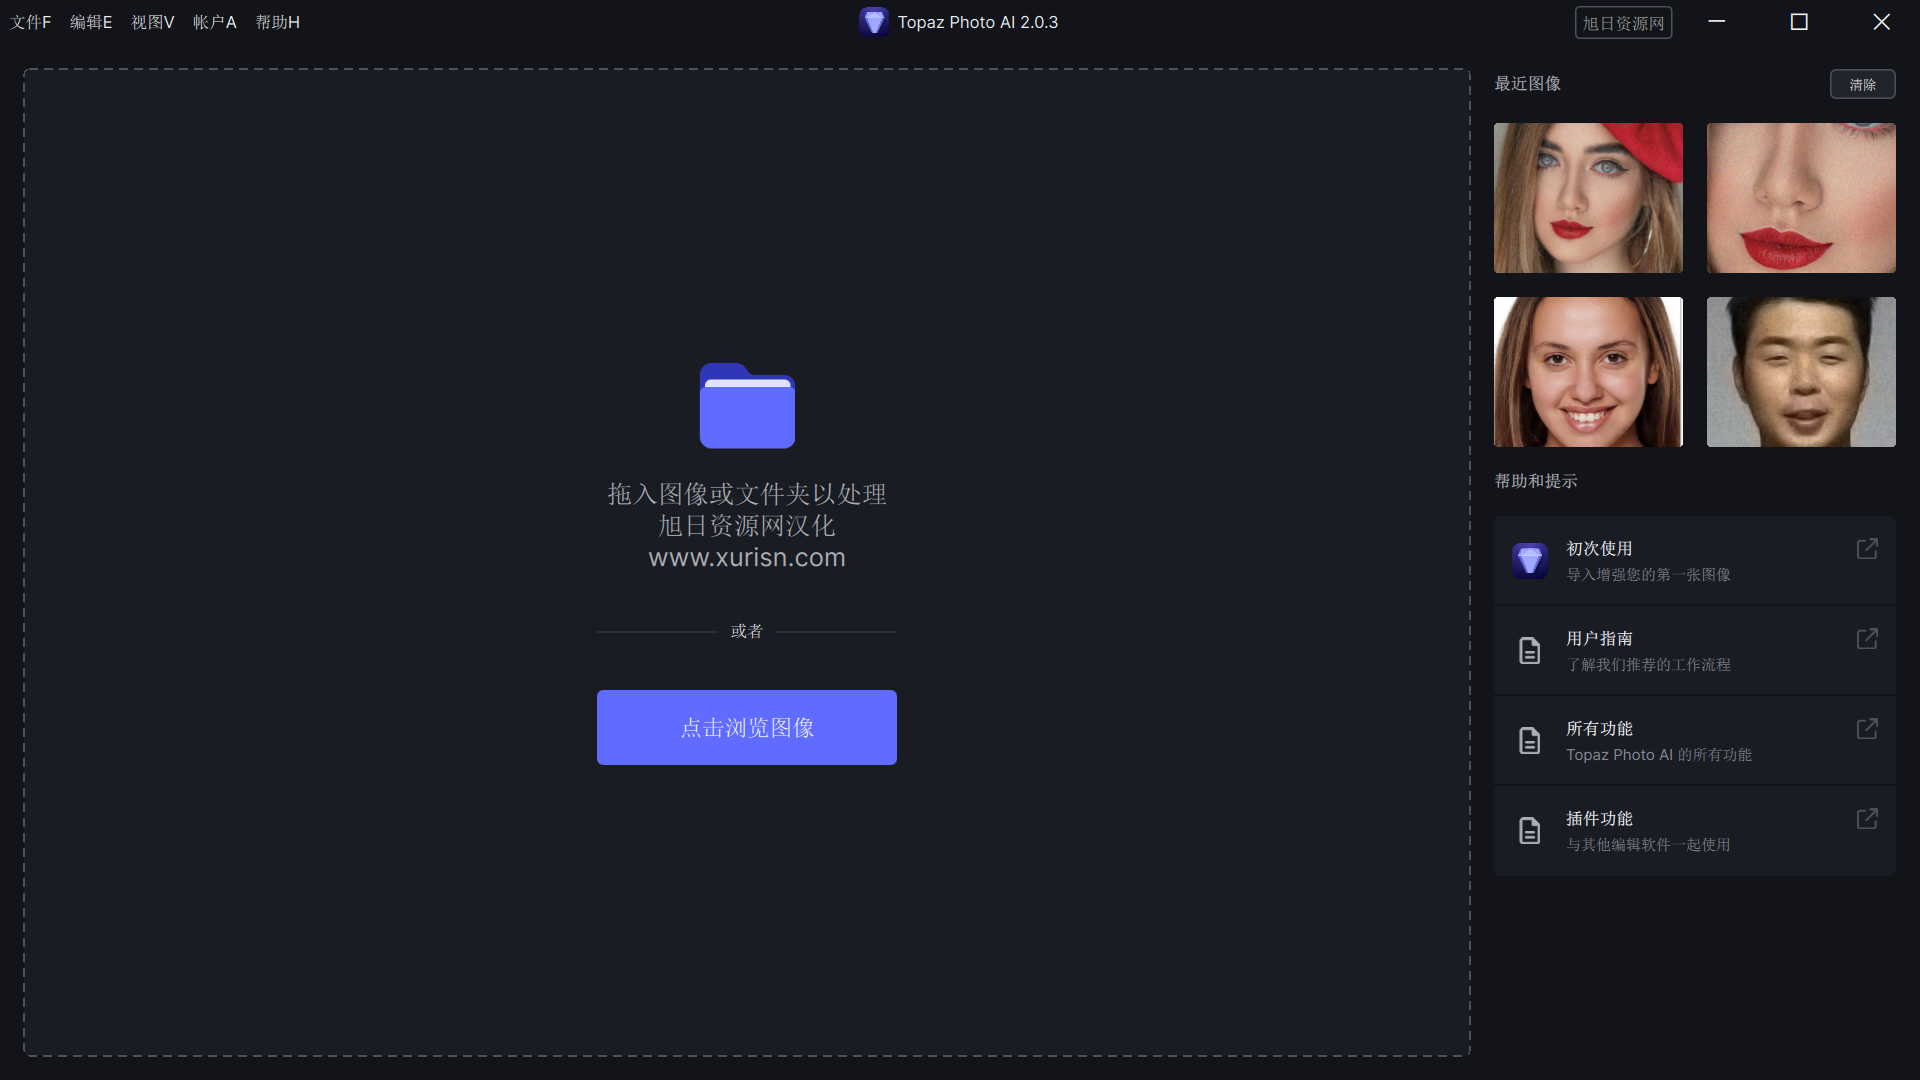This screenshot has width=1920, height=1080.
Task: Open the 所有功能 help entry
Action: click(x=1695, y=741)
